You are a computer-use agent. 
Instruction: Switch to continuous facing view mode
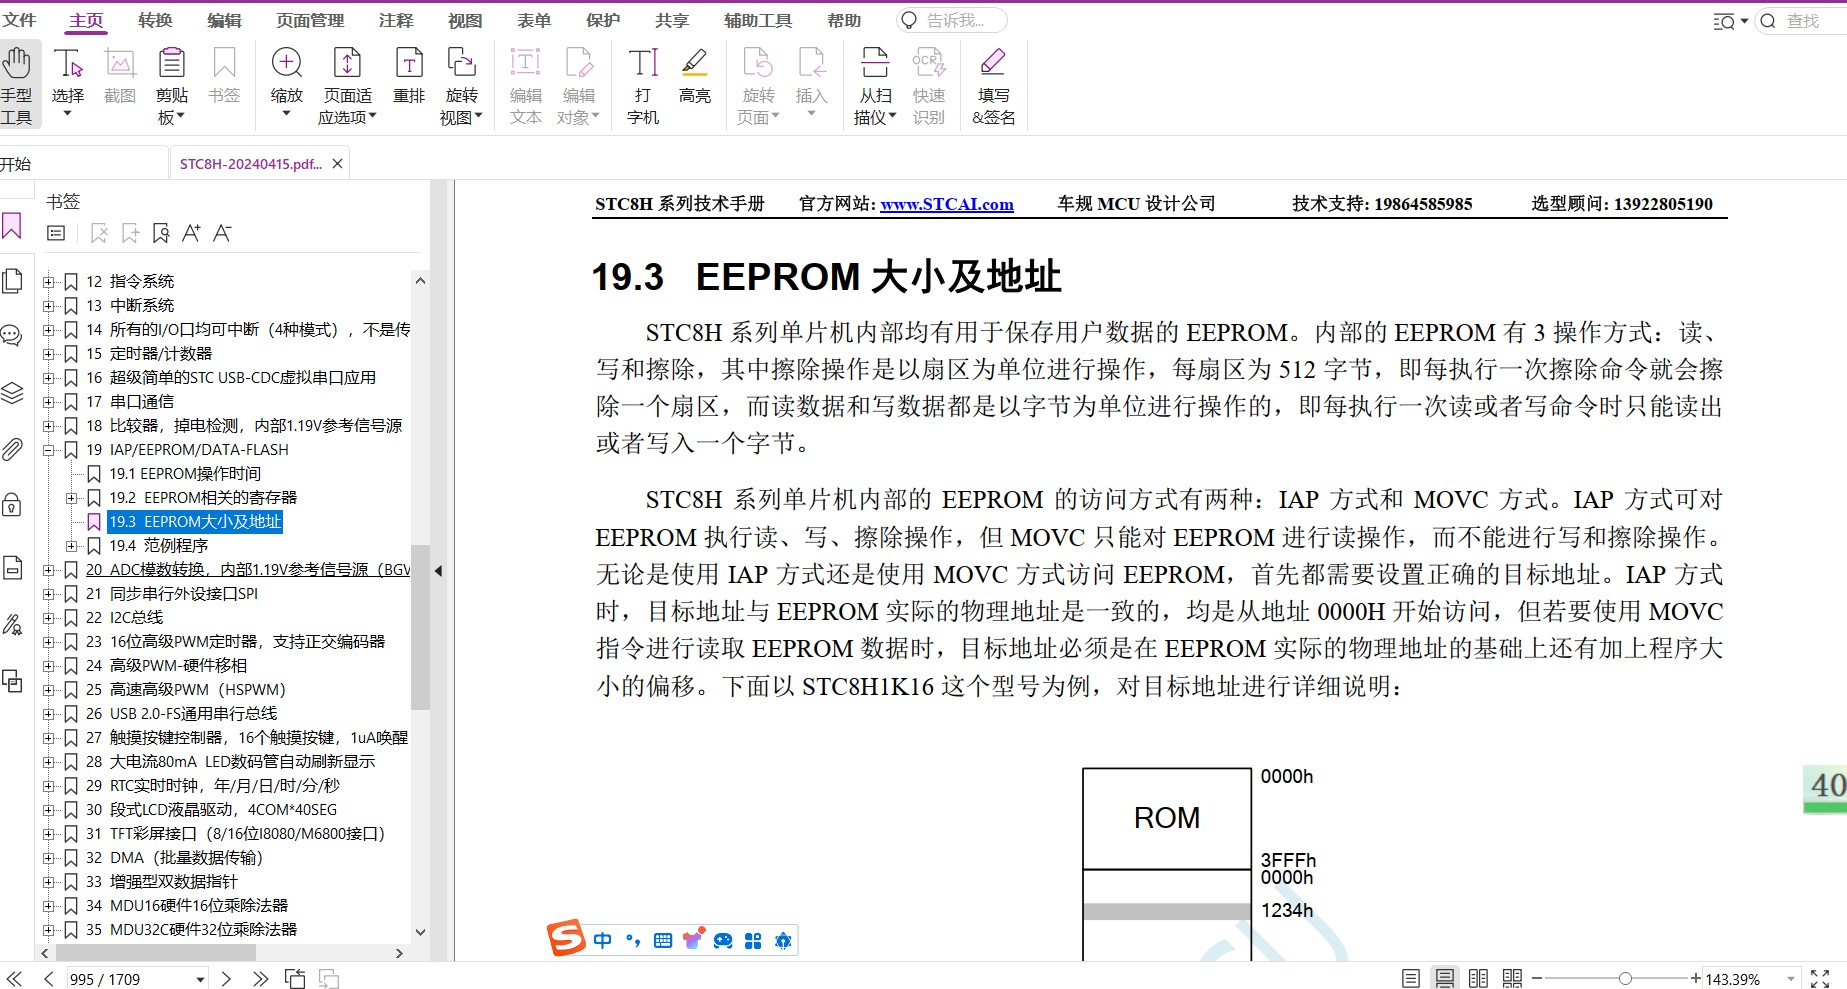tap(1512, 979)
